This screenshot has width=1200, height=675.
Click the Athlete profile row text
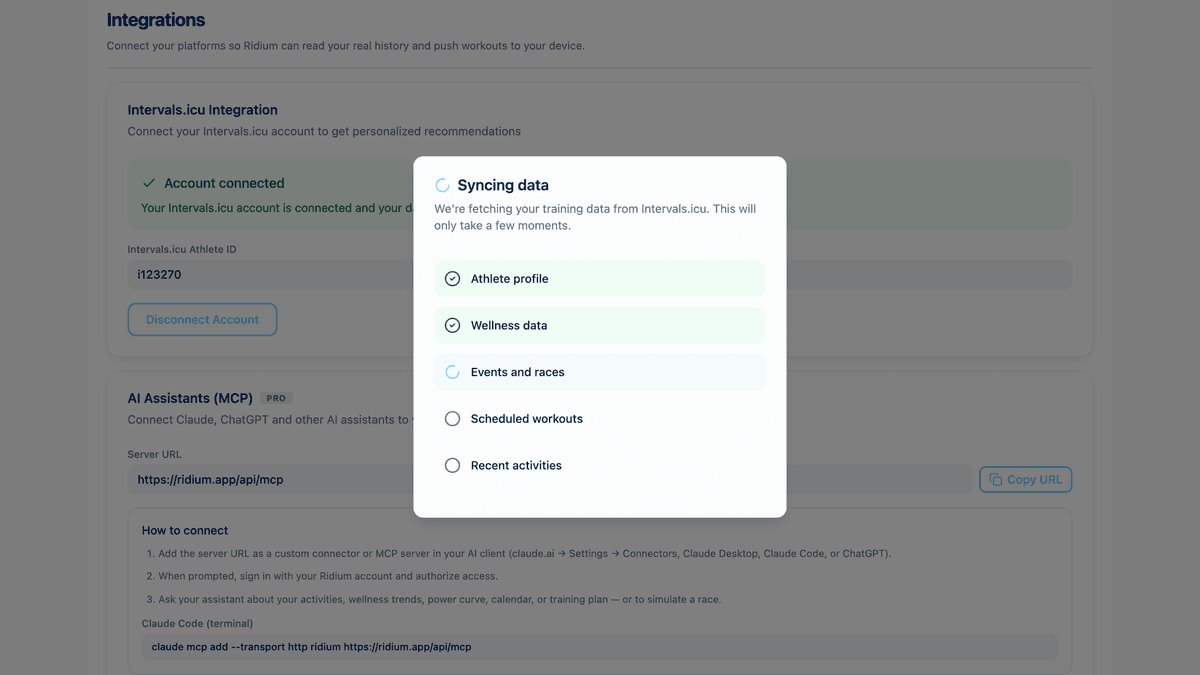point(510,279)
